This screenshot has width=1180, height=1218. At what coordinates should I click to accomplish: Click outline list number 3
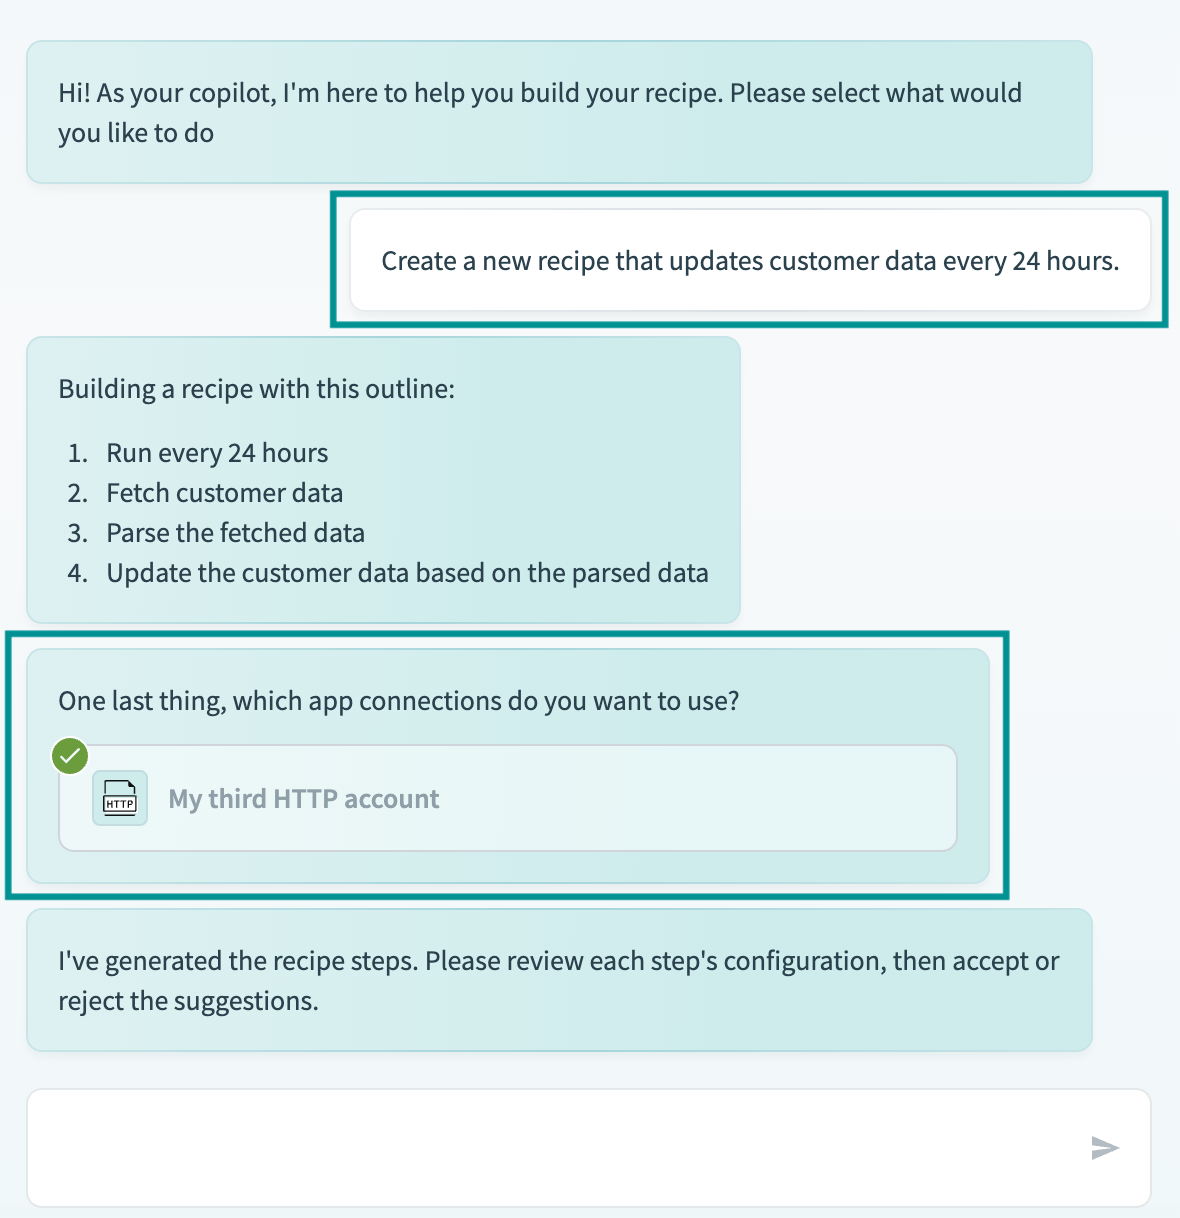click(77, 533)
